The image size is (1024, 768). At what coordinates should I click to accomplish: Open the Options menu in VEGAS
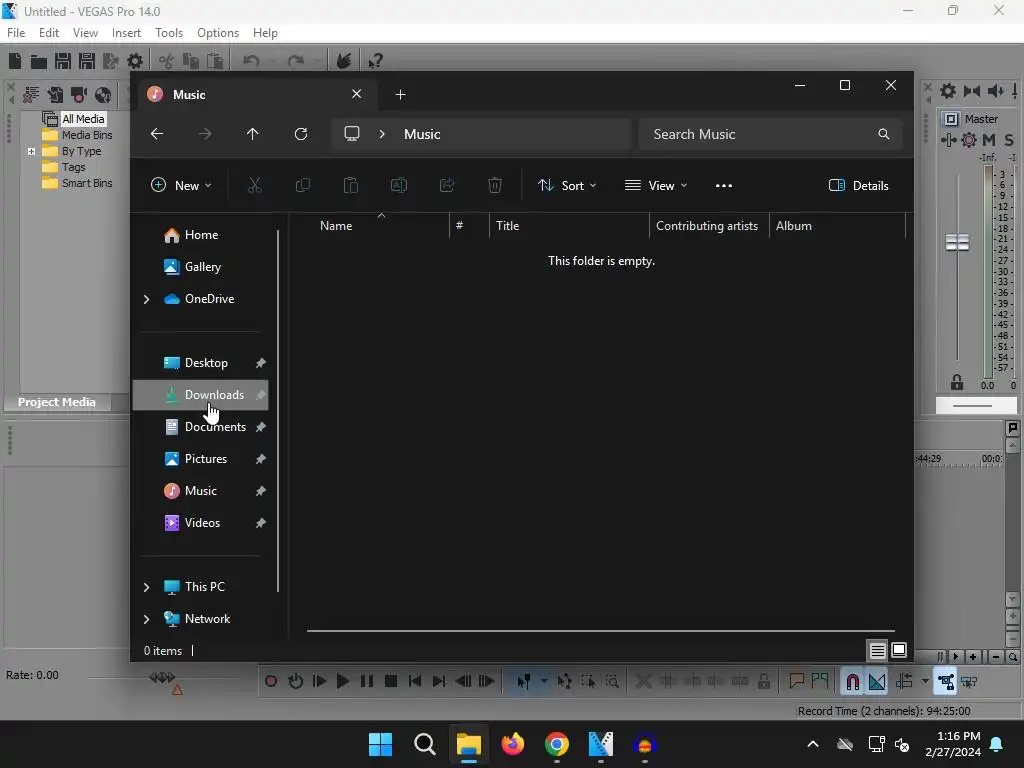[x=218, y=33]
